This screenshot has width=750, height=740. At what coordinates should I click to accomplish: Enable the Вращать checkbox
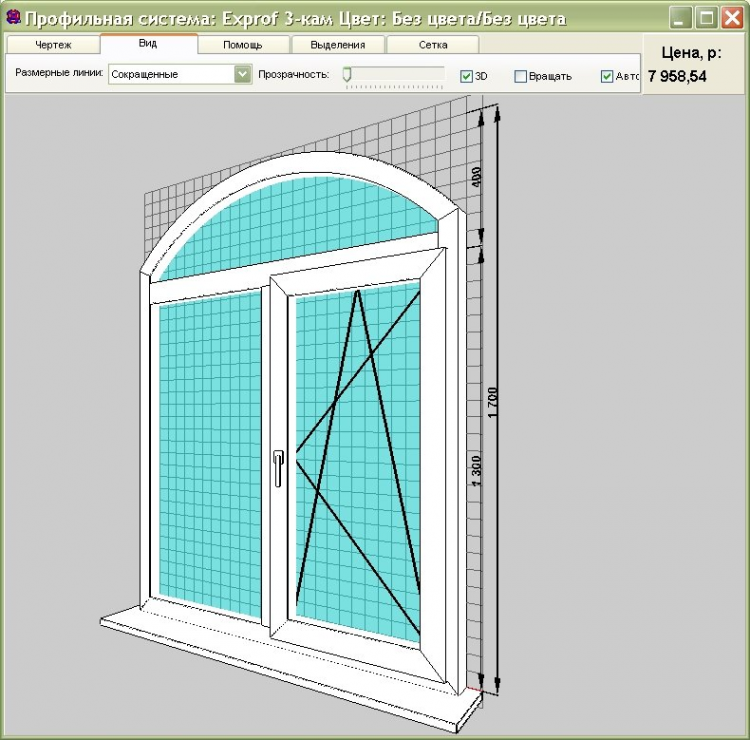520,77
